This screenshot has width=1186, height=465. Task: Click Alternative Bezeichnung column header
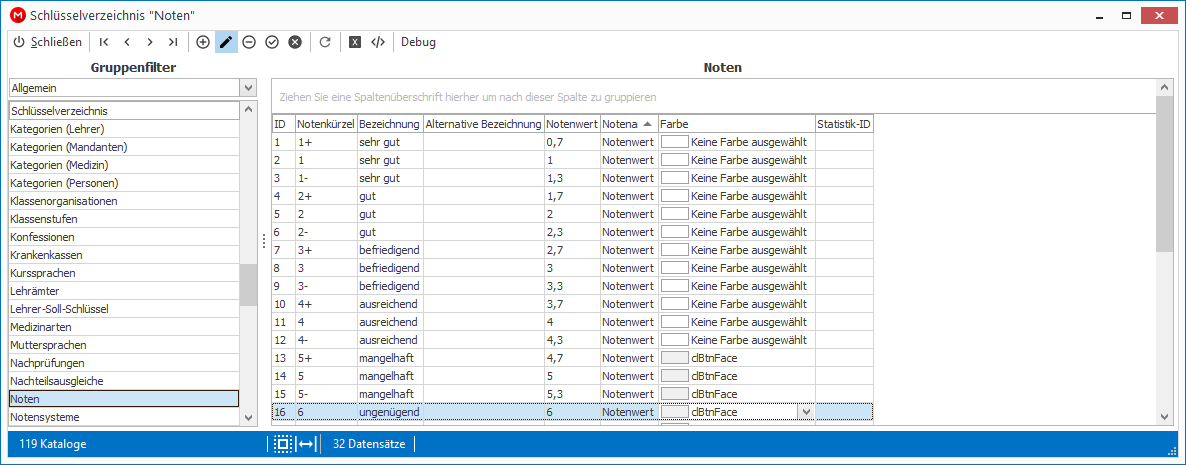[x=483, y=123]
